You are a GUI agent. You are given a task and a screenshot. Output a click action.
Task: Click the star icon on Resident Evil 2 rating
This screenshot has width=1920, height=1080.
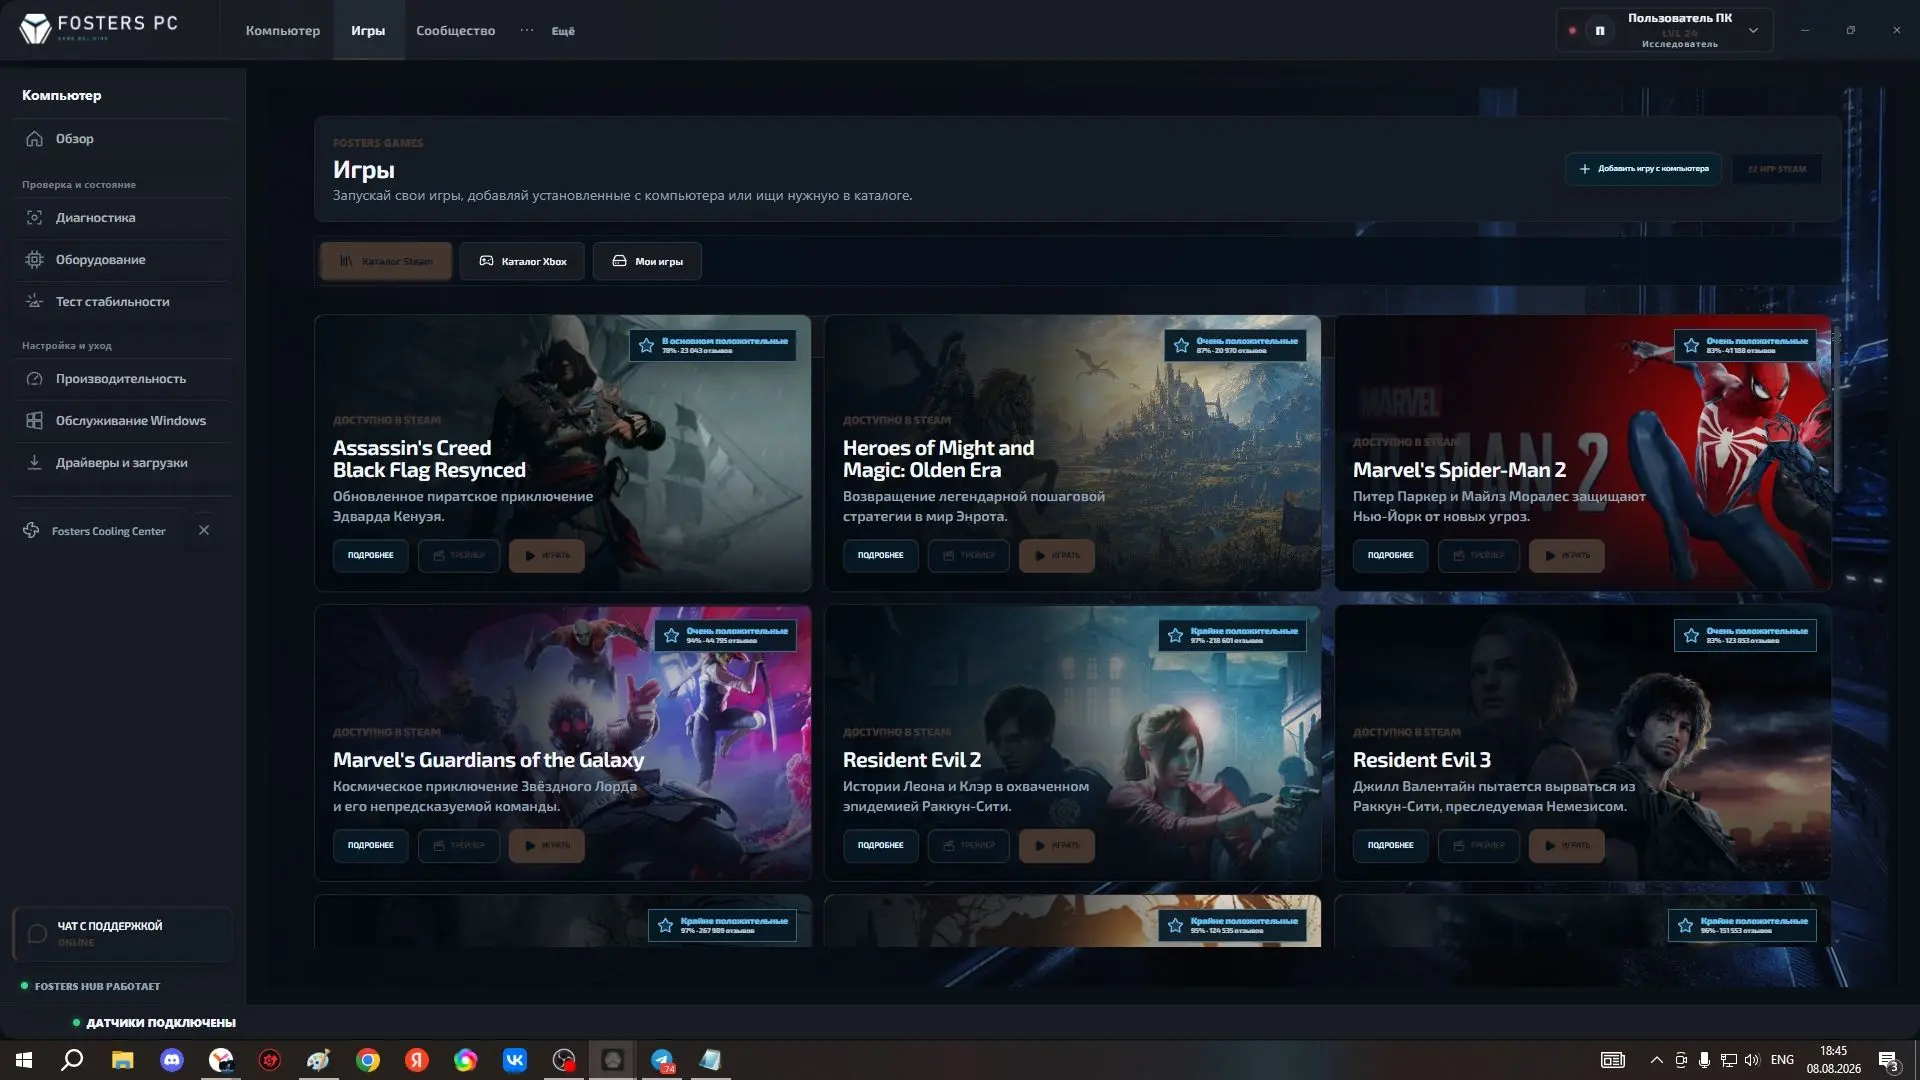pyautogui.click(x=1175, y=635)
